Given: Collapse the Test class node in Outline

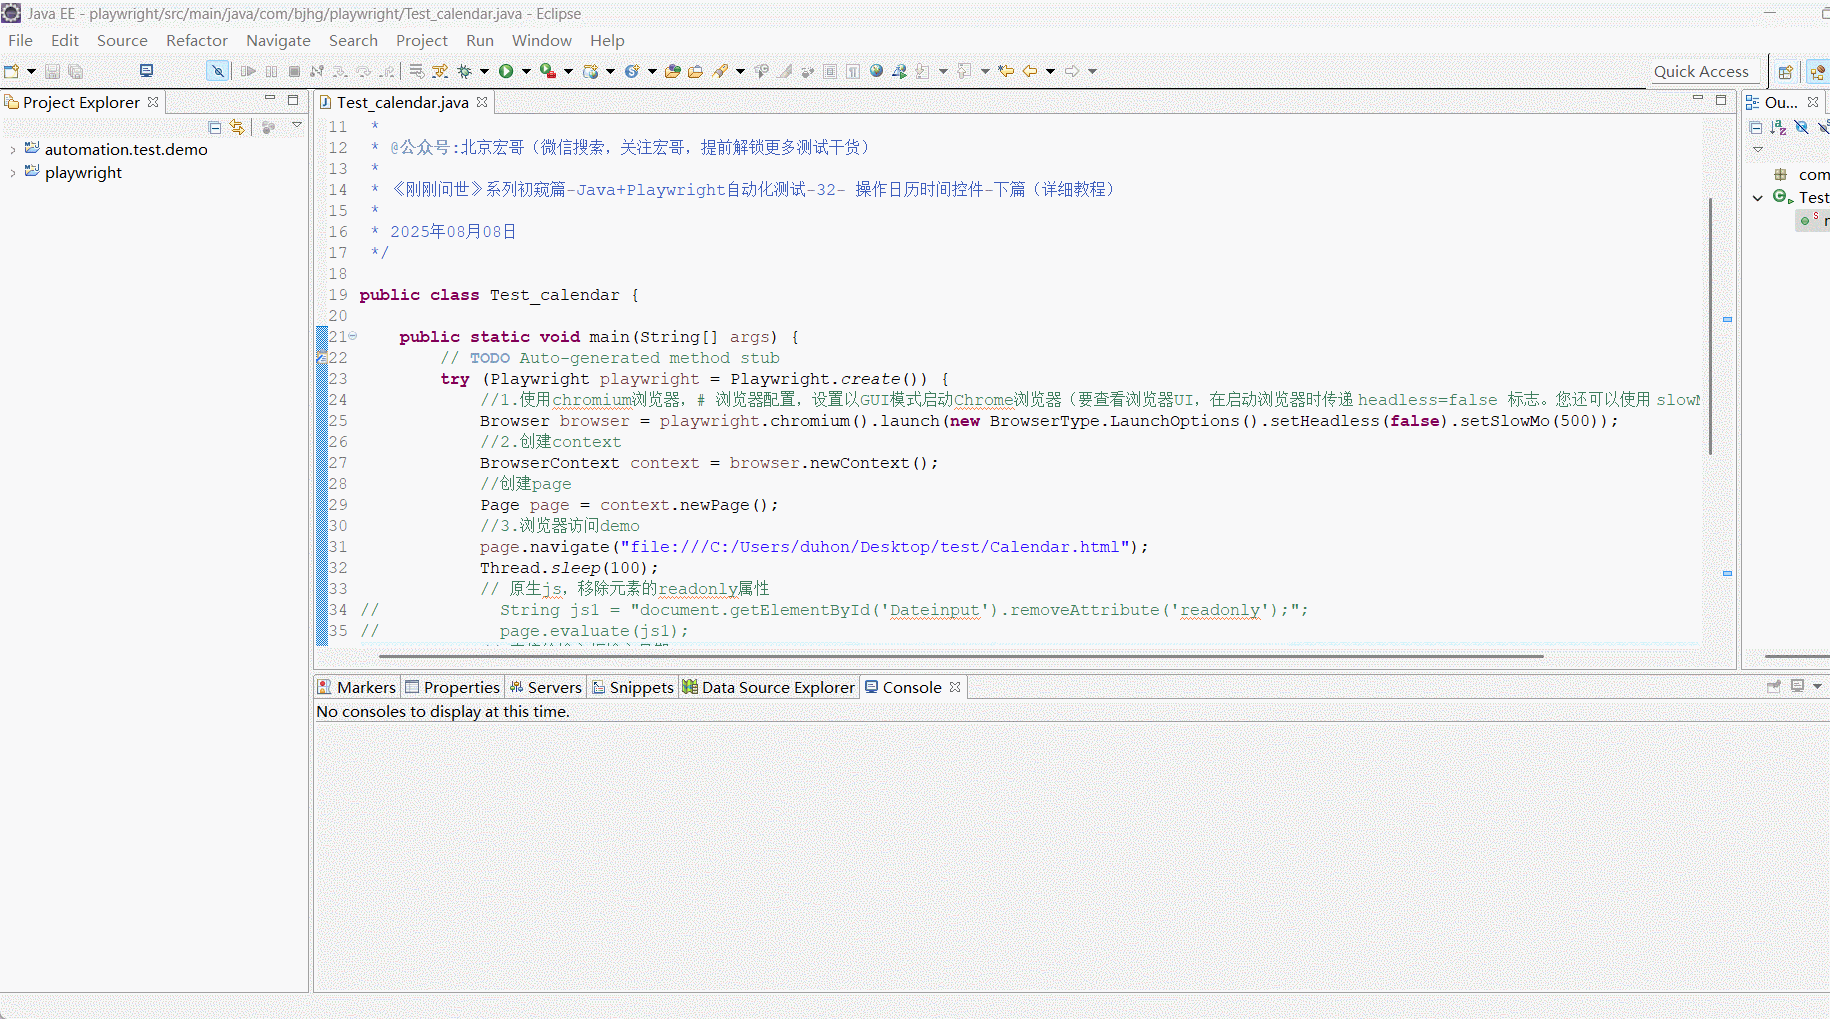Looking at the screenshot, I should (x=1758, y=198).
